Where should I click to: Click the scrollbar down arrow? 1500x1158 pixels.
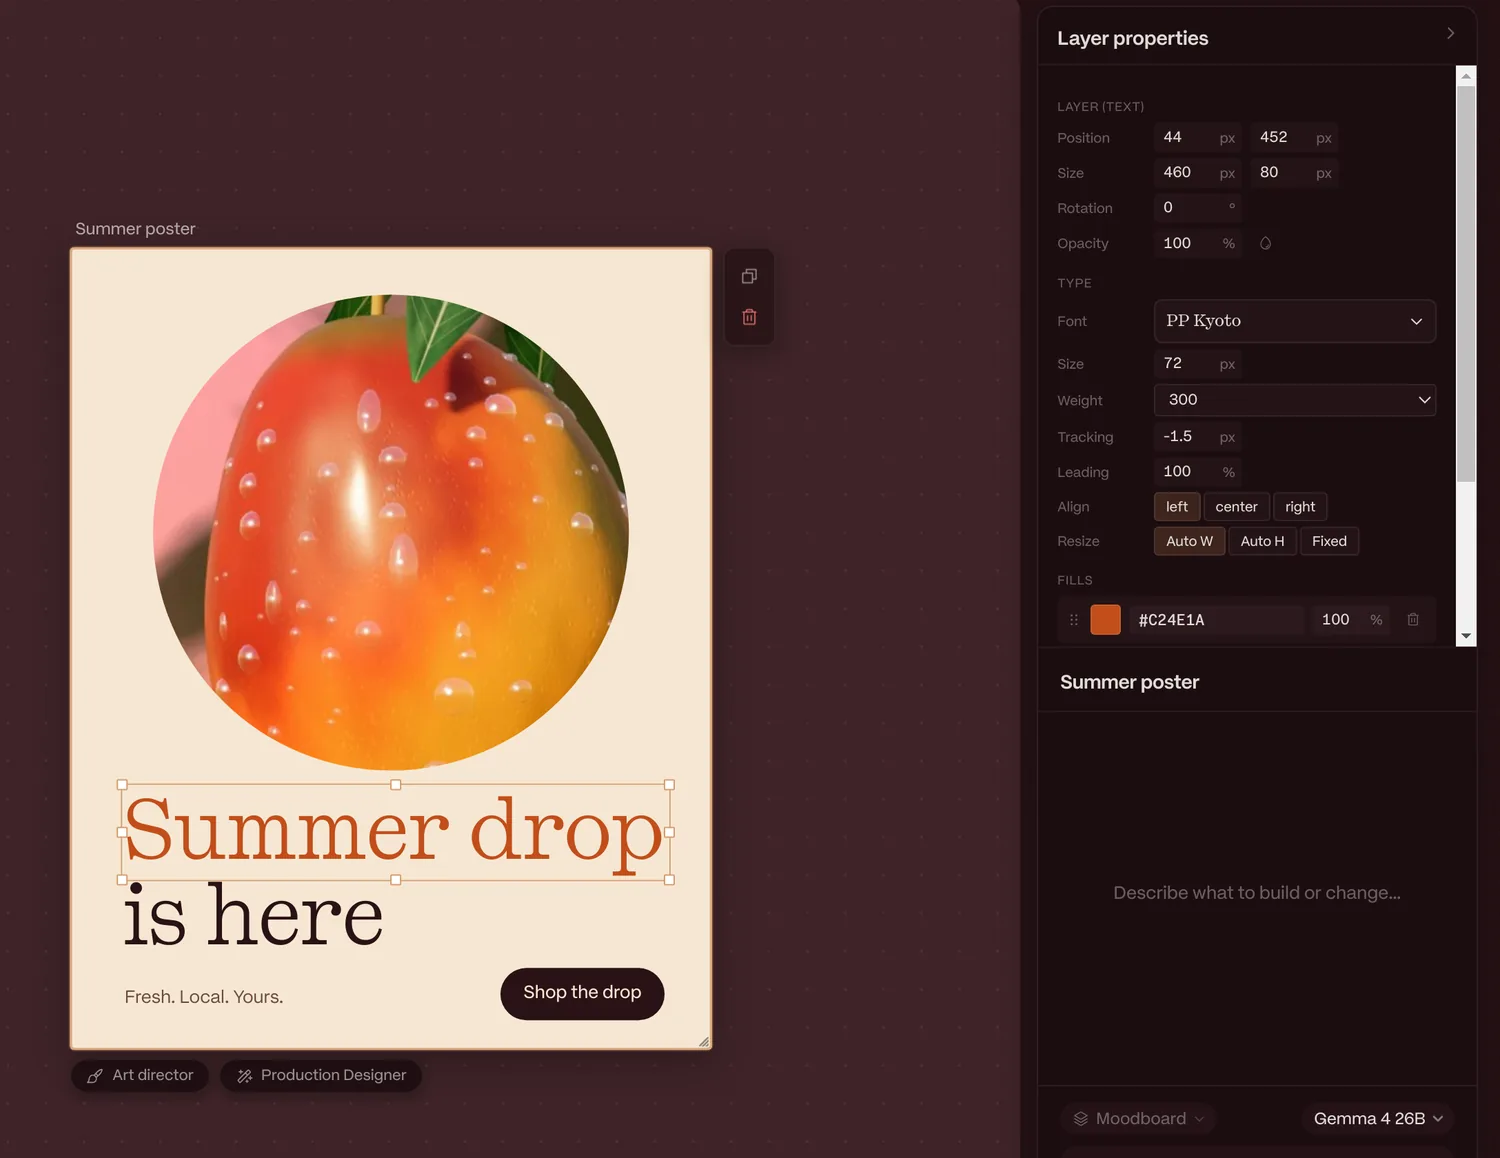point(1466,636)
